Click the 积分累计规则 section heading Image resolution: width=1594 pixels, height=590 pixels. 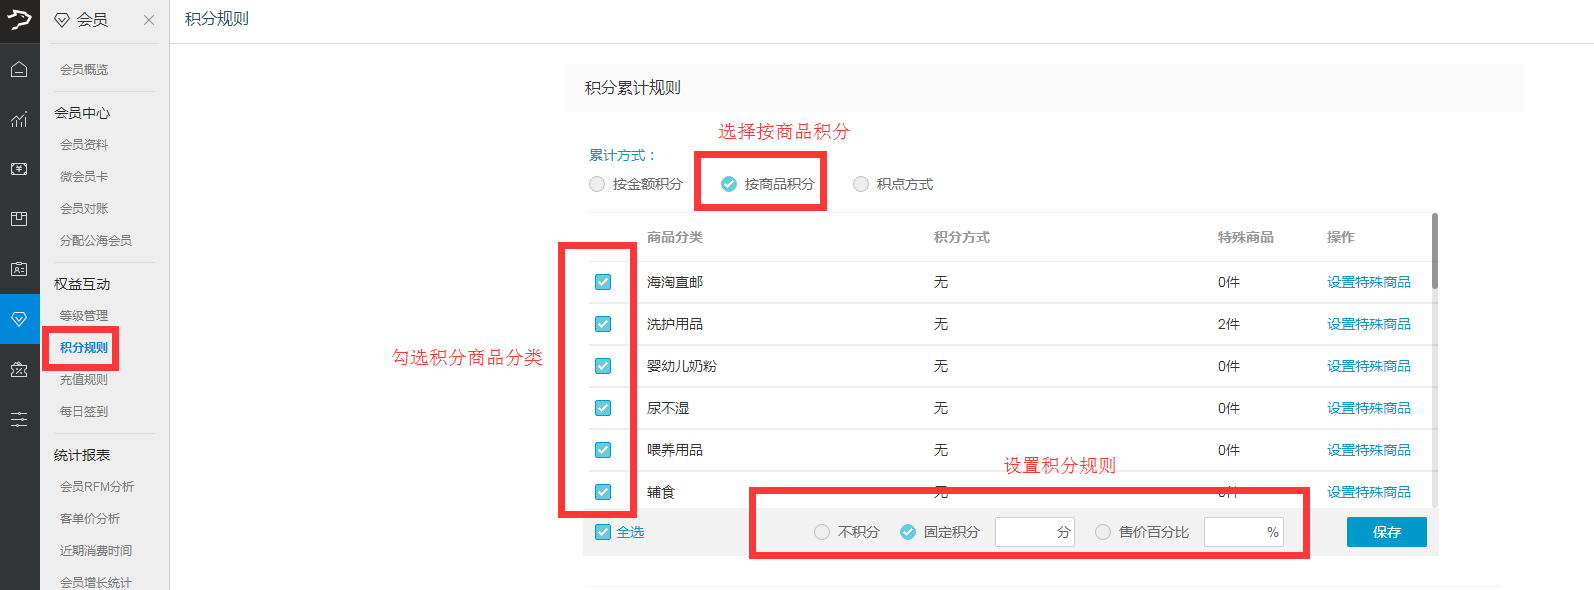pyautogui.click(x=633, y=88)
